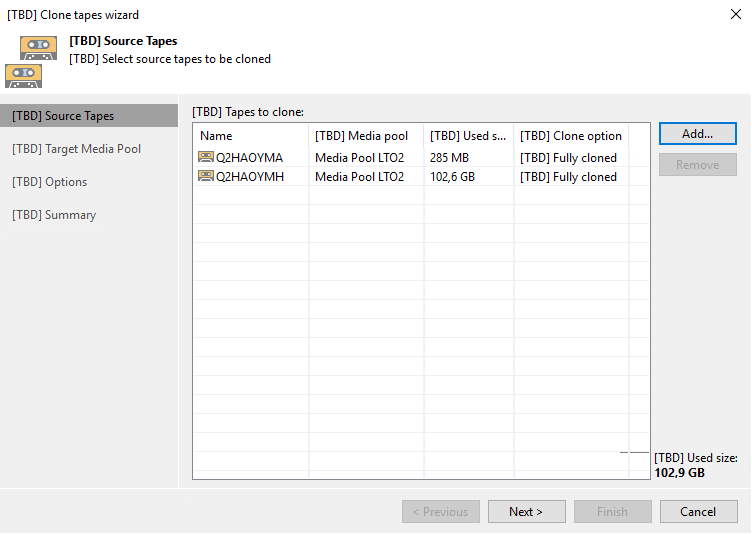Sort by the Media pool column header
This screenshot has height=534, width=752.
pyautogui.click(x=366, y=136)
